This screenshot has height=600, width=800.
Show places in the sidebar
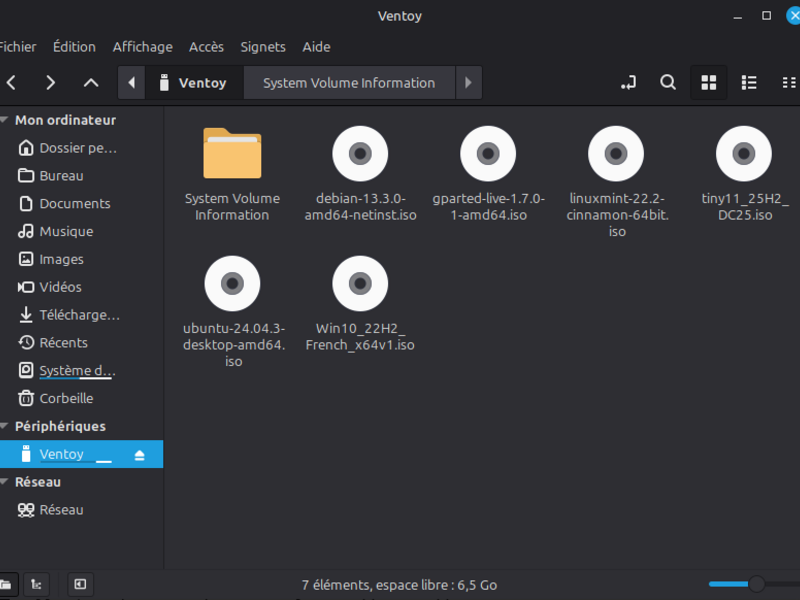(x=6, y=584)
